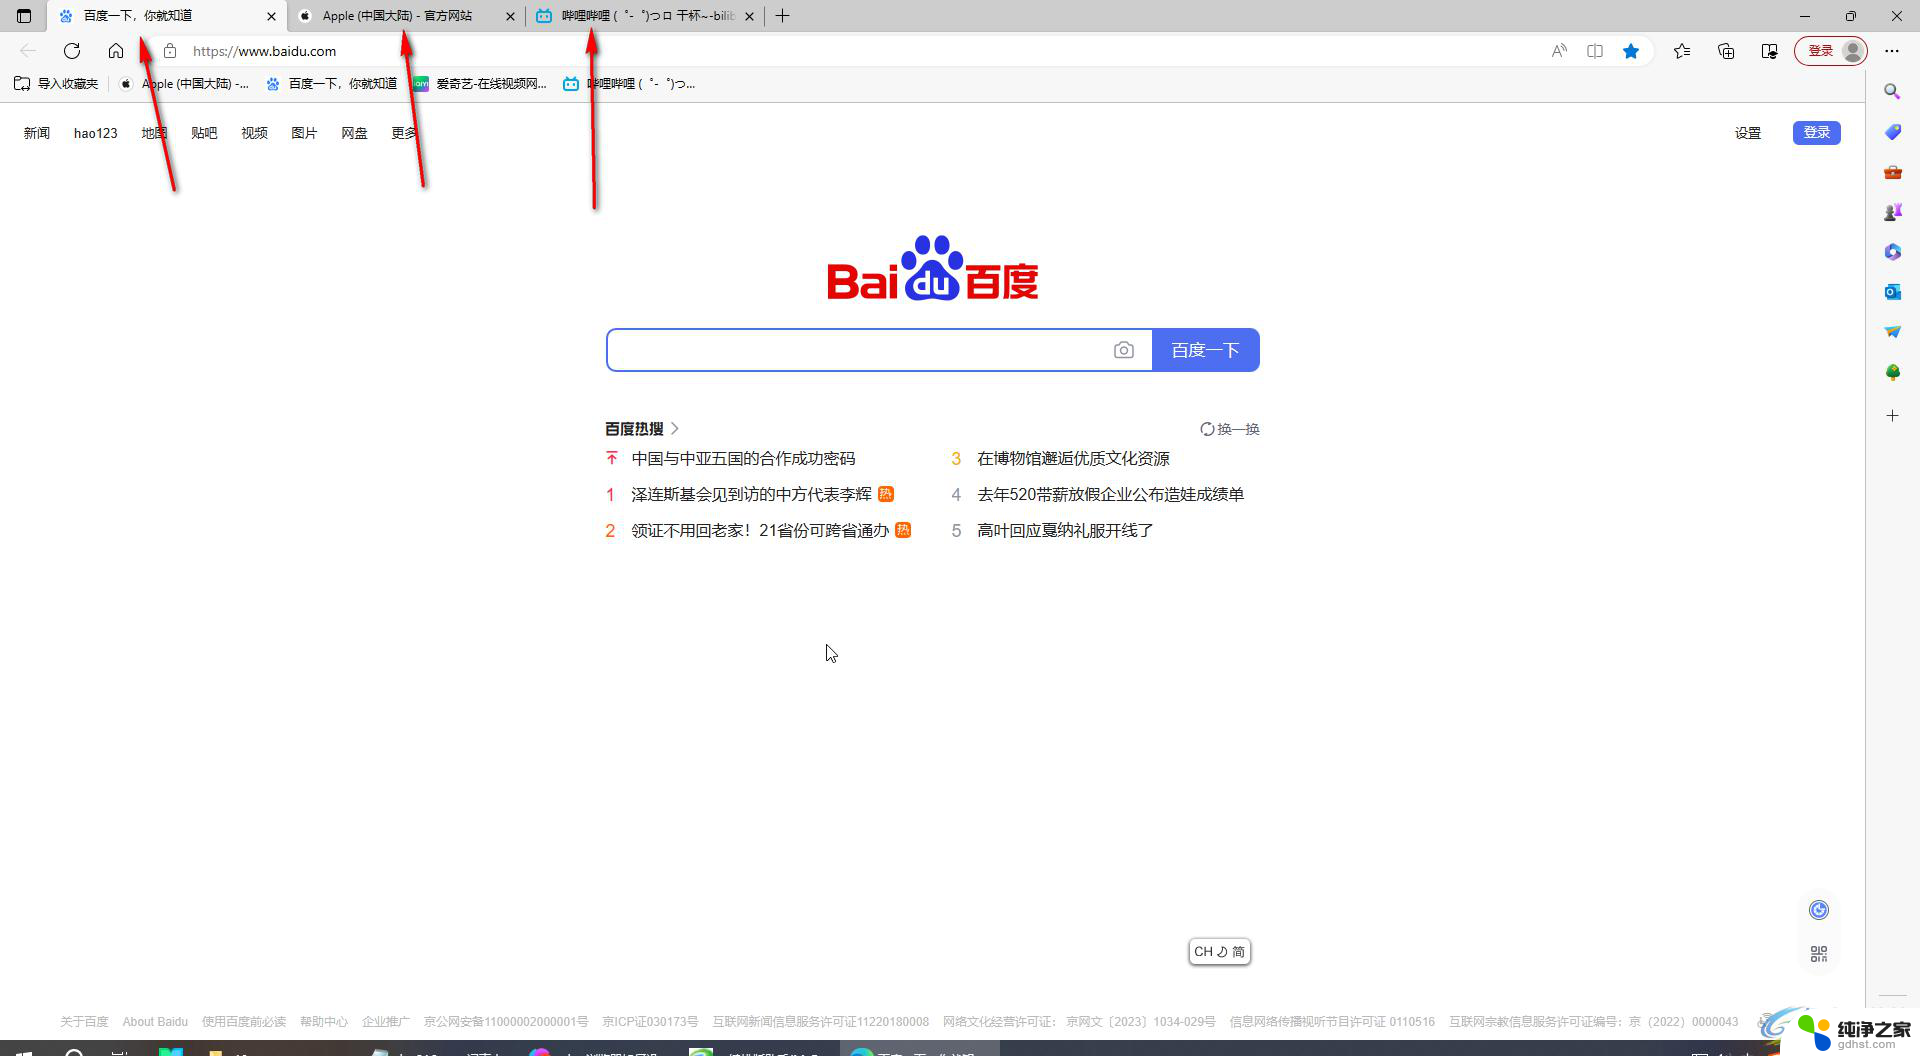Click the Baidu logo image
The image size is (1920, 1056).
click(x=933, y=268)
